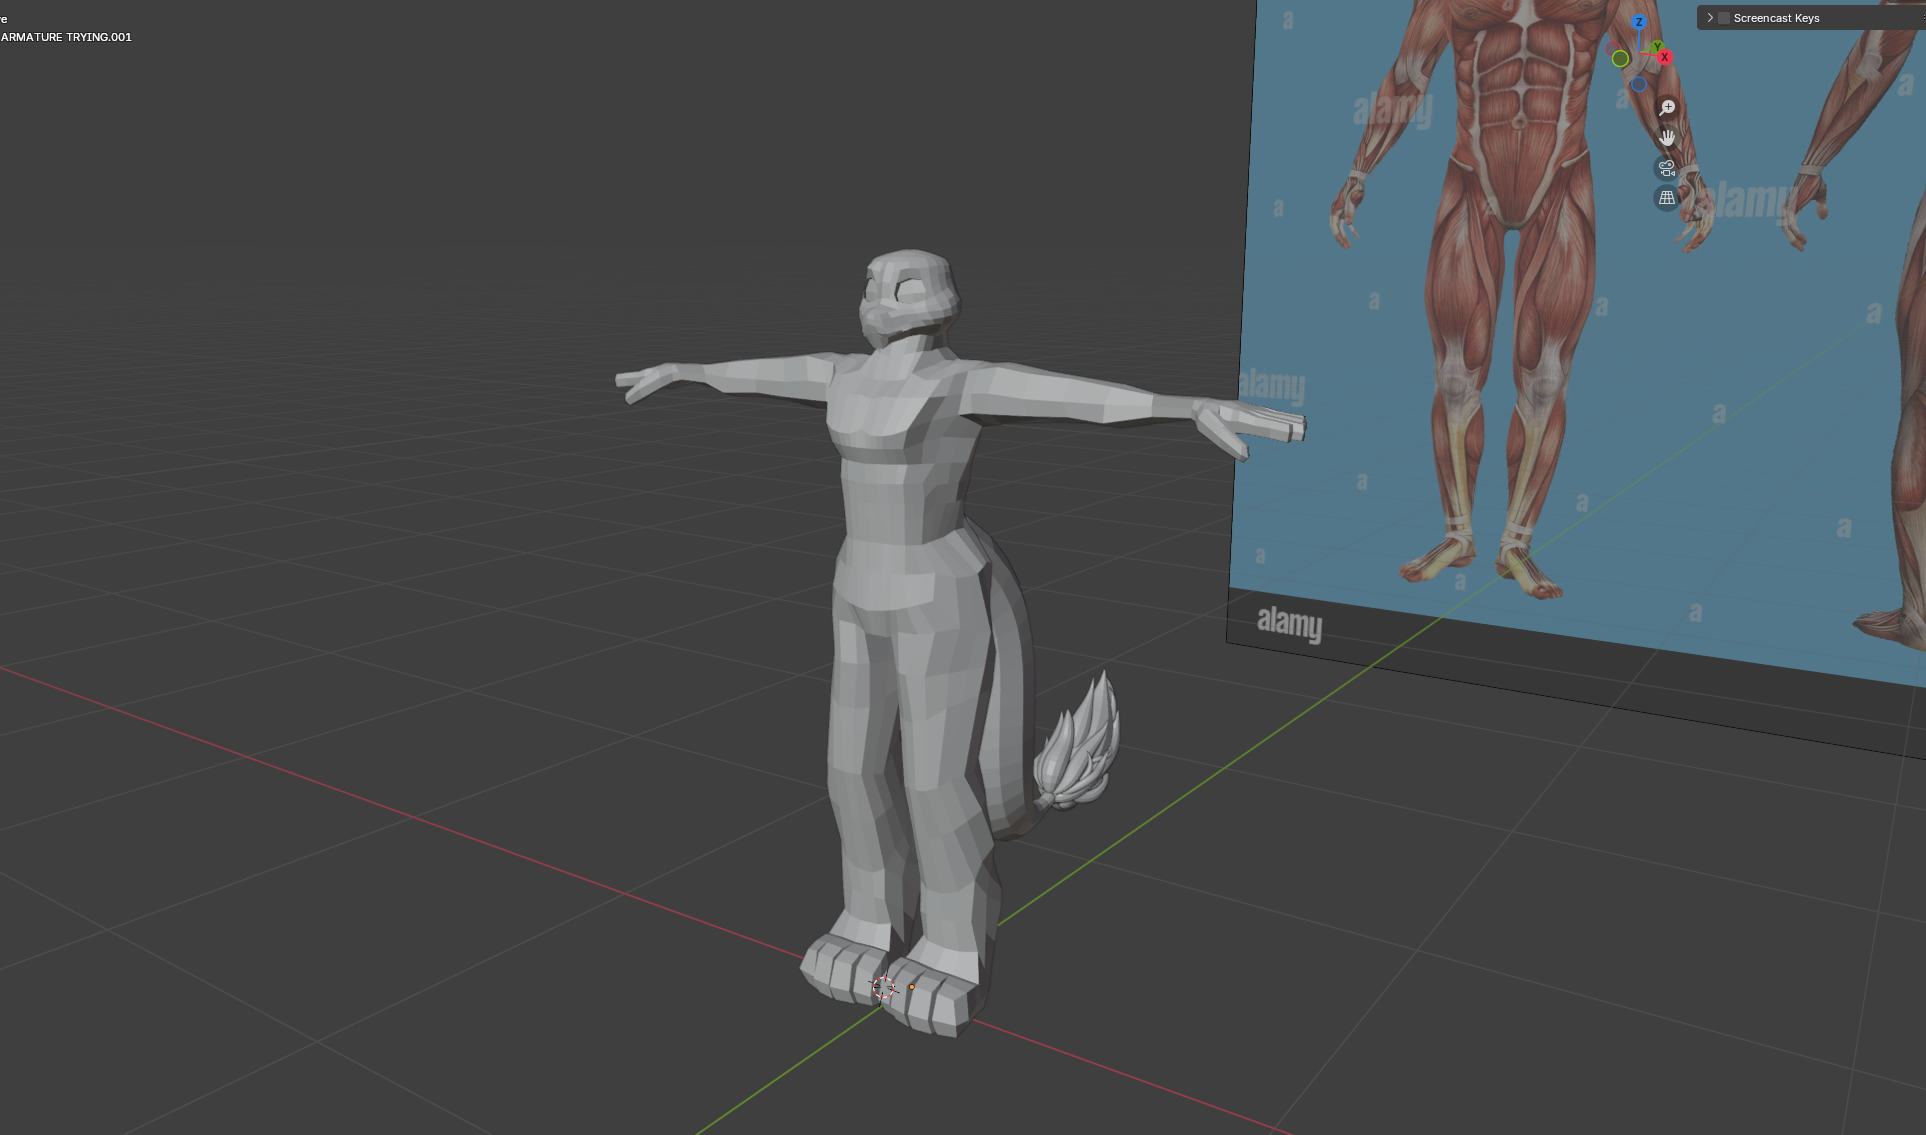Zoom the view using the magnifier icon
The width and height of the screenshot is (1926, 1135).
(1667, 107)
